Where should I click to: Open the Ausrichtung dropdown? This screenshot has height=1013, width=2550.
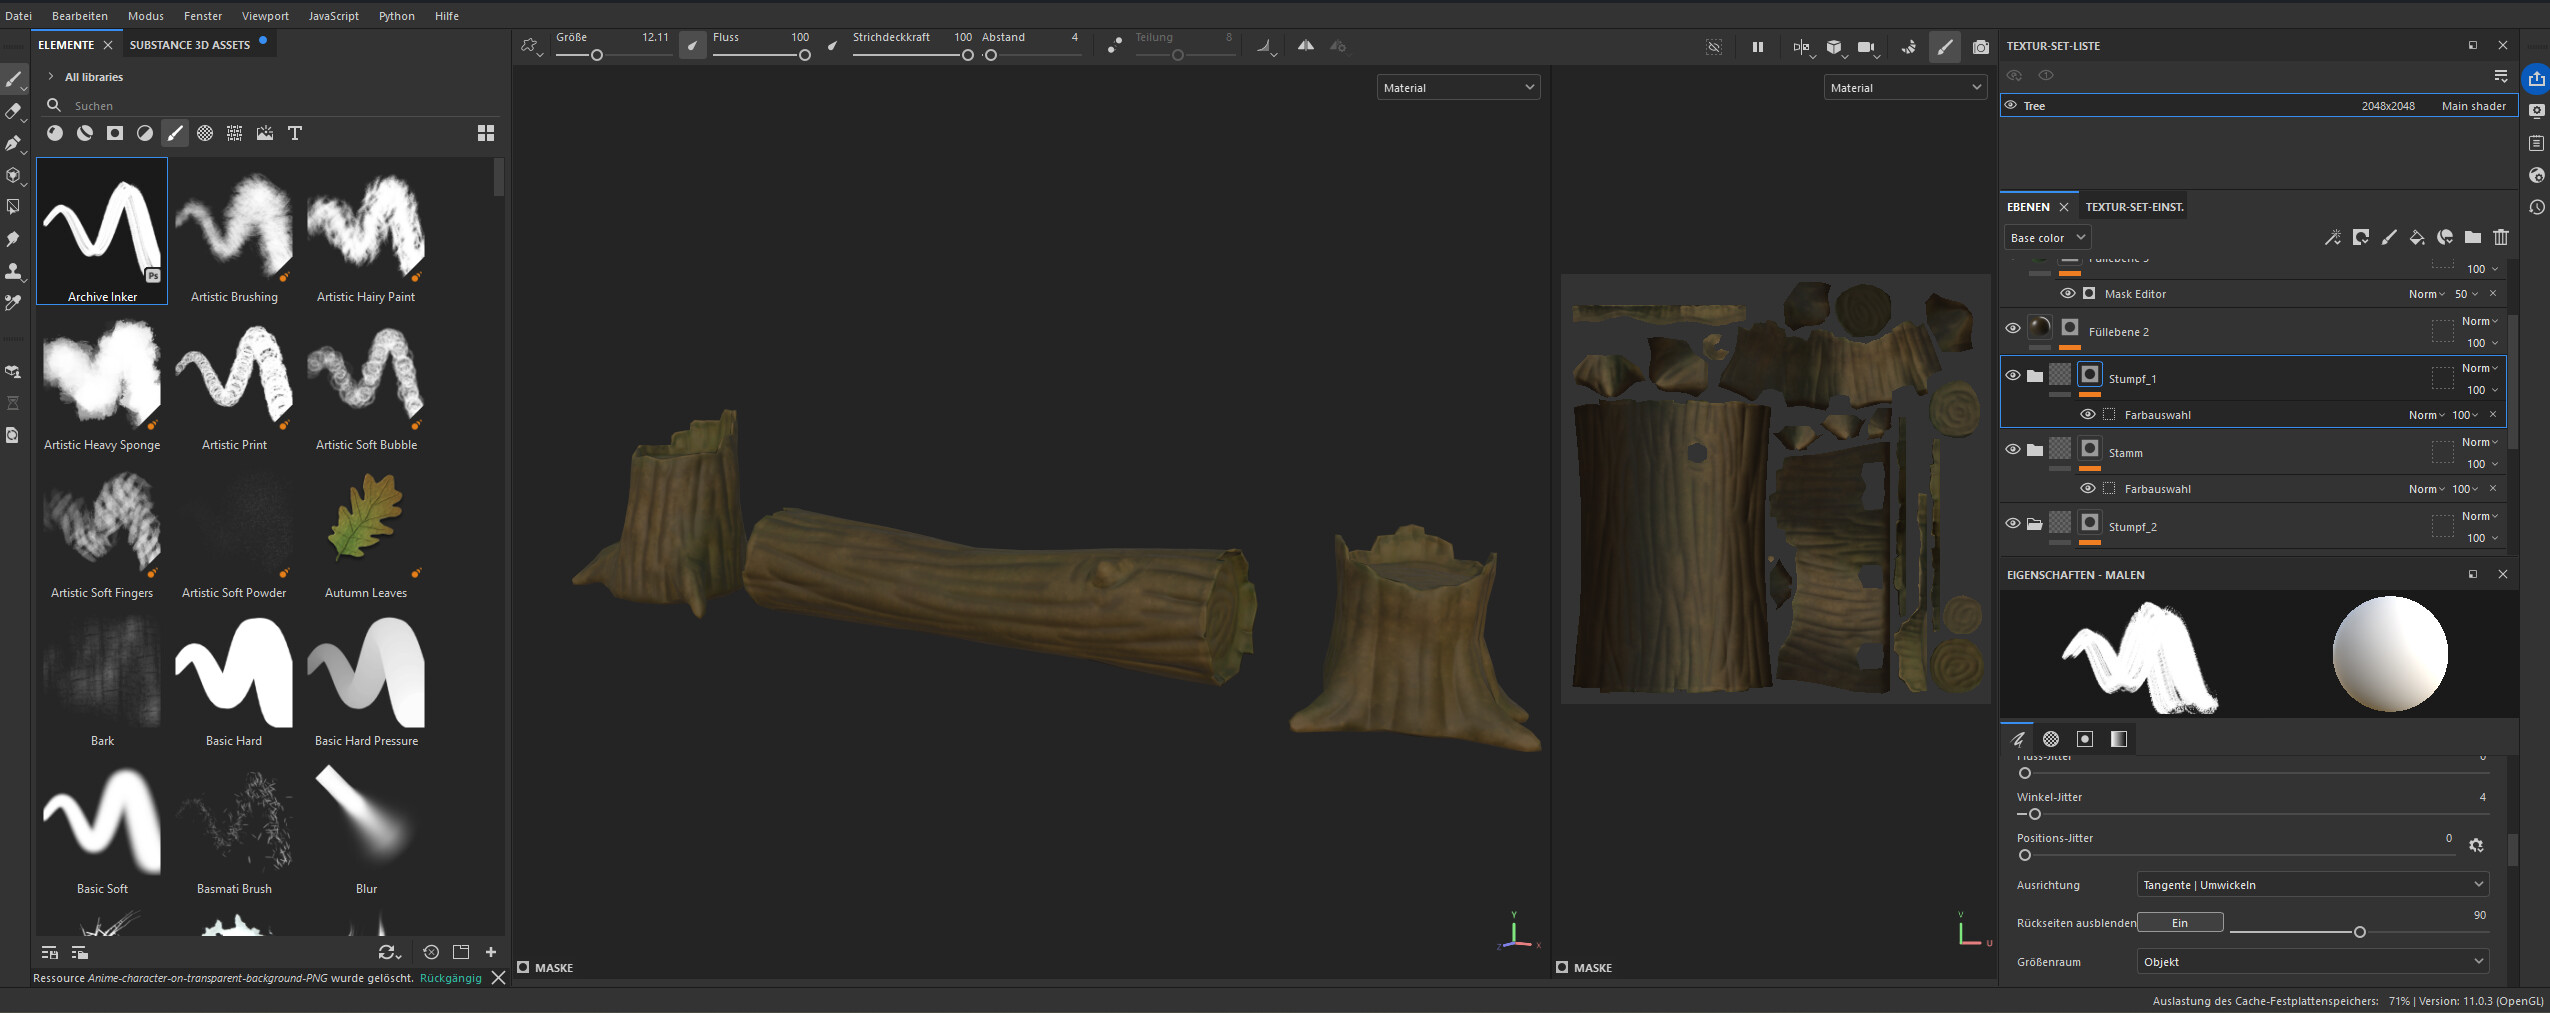(x=2311, y=885)
